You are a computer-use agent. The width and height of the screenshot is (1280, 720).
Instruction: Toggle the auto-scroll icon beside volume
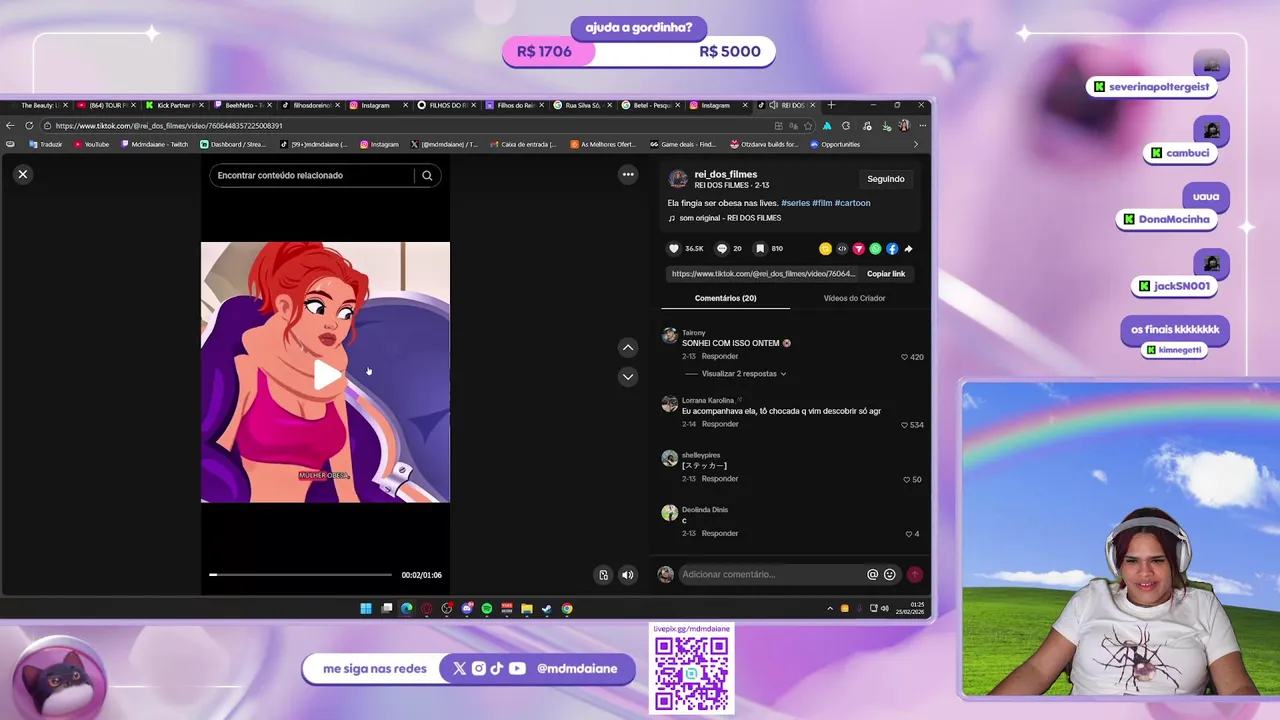(x=603, y=575)
